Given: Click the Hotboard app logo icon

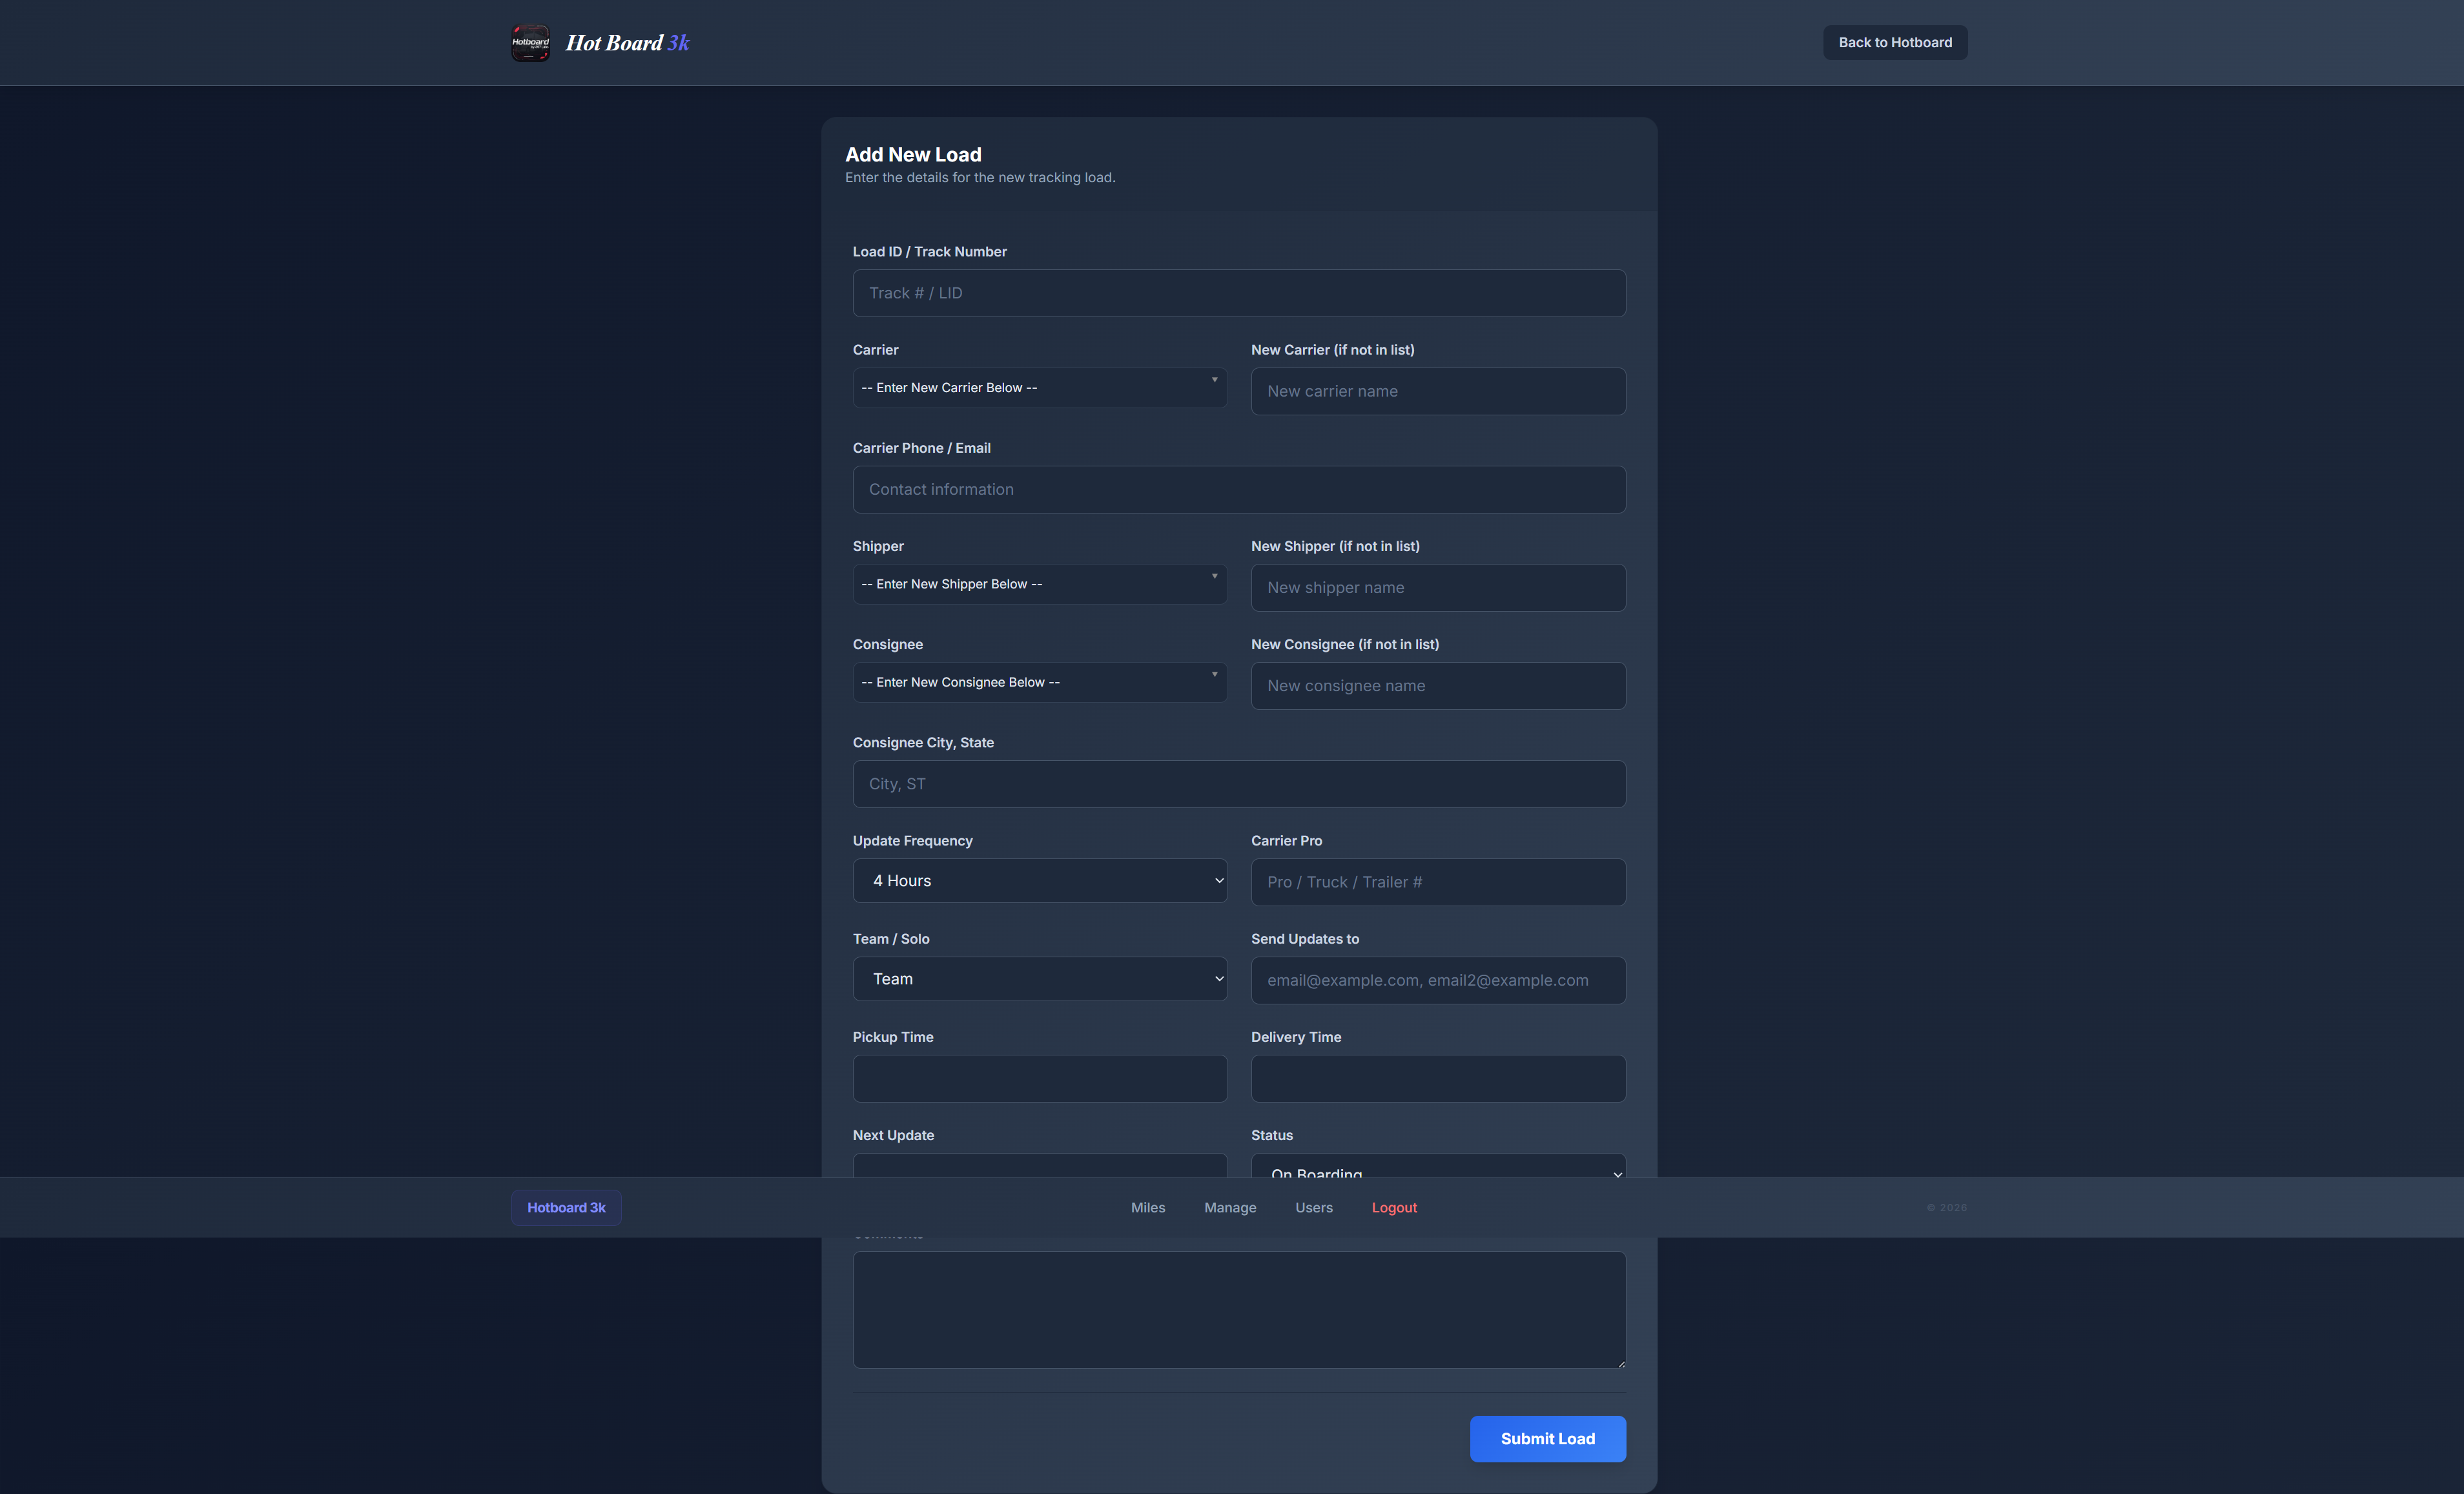Looking at the screenshot, I should click(x=531, y=42).
